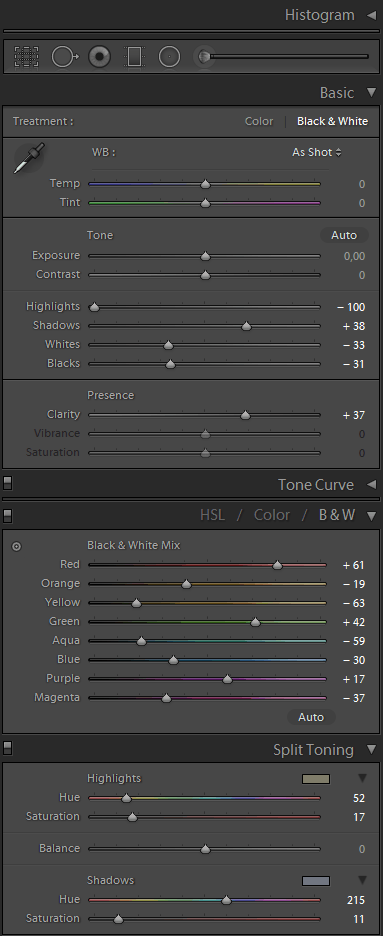This screenshot has width=383, height=936.
Task: Click the Orange mix slider handle
Action: [186, 584]
